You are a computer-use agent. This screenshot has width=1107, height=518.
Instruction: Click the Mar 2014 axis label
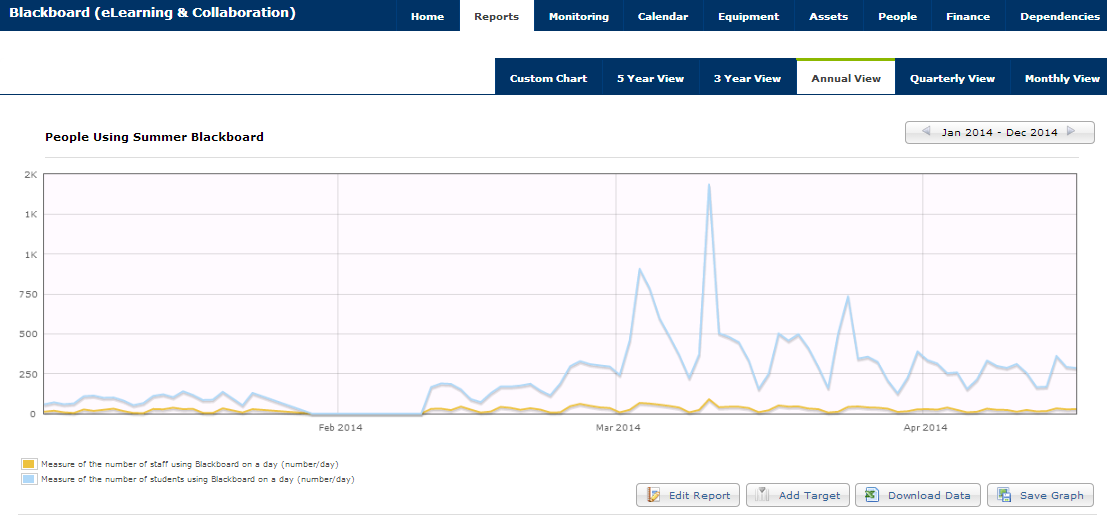pyautogui.click(x=618, y=427)
